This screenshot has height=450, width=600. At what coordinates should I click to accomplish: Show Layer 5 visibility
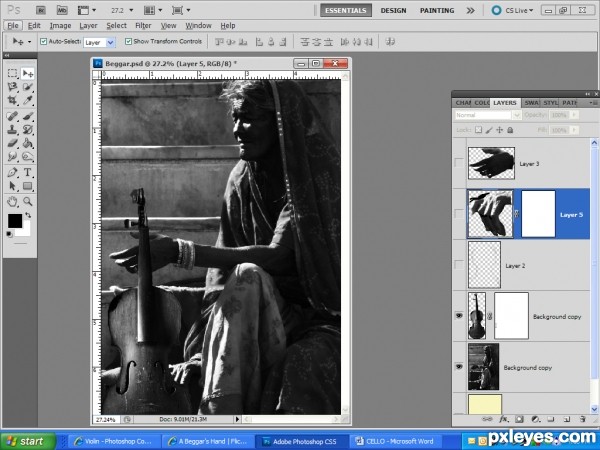click(x=458, y=214)
